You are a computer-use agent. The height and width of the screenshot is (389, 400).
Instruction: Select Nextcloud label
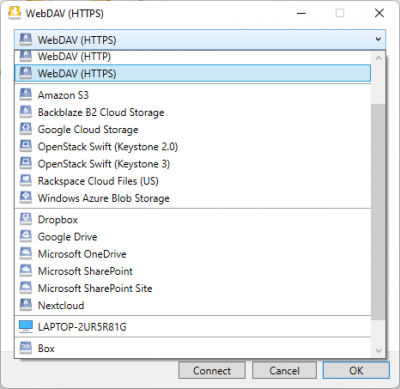(61, 305)
